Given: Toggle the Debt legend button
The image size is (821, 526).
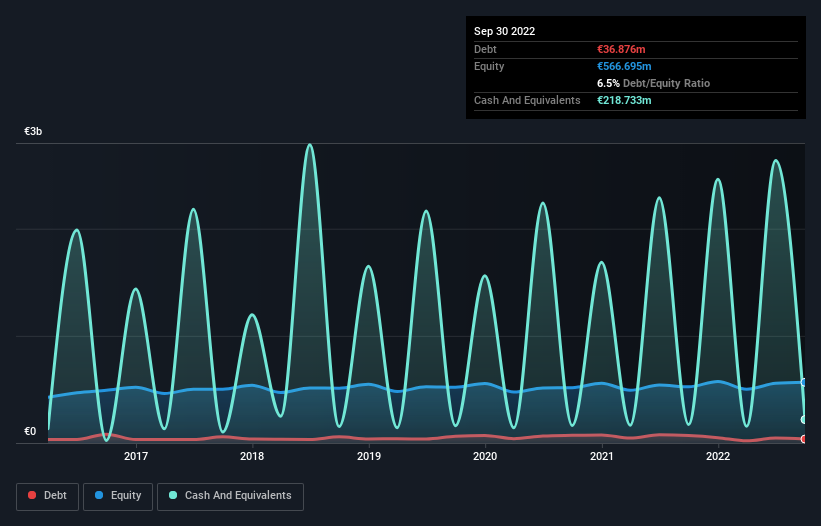Looking at the screenshot, I should 48,496.
